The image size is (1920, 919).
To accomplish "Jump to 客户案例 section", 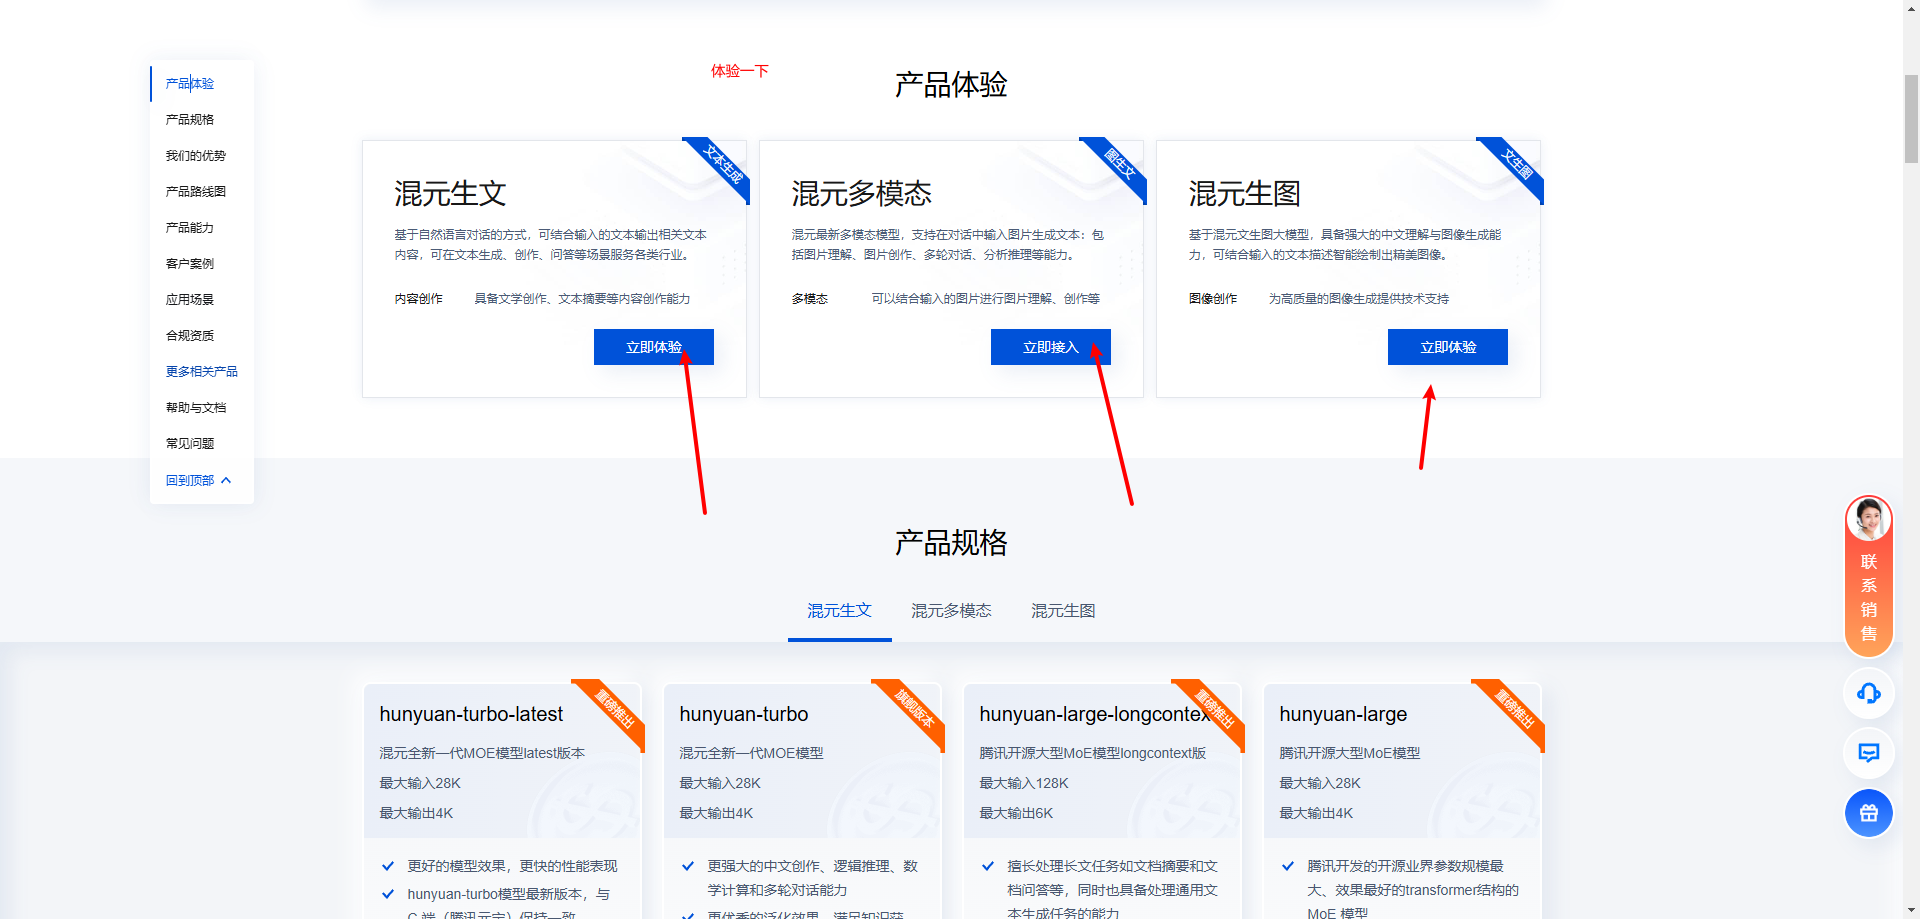I will tap(190, 264).
